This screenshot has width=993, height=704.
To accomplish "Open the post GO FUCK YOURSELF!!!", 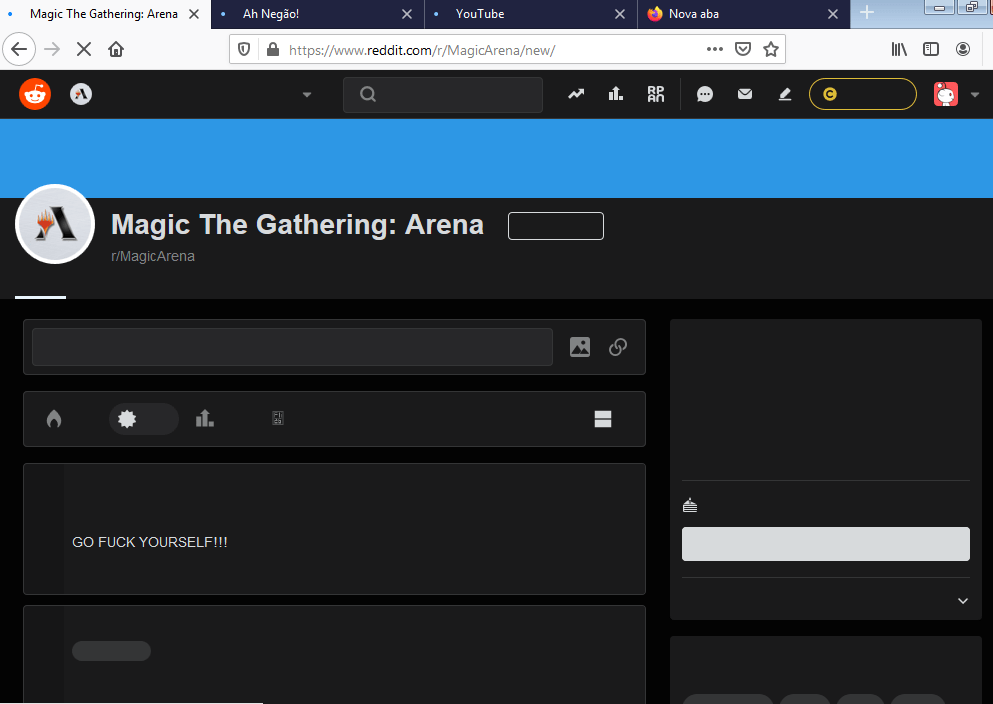I will [x=149, y=542].
